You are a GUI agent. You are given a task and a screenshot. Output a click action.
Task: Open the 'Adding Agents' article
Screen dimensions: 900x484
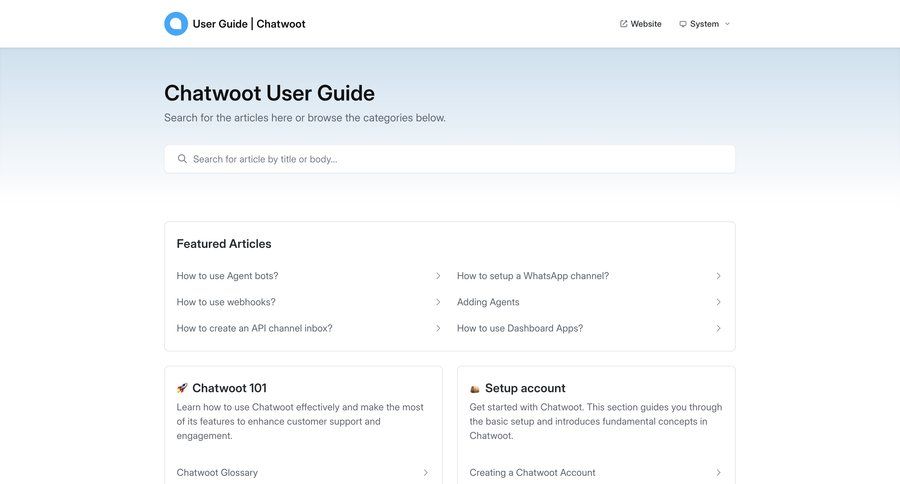click(488, 302)
